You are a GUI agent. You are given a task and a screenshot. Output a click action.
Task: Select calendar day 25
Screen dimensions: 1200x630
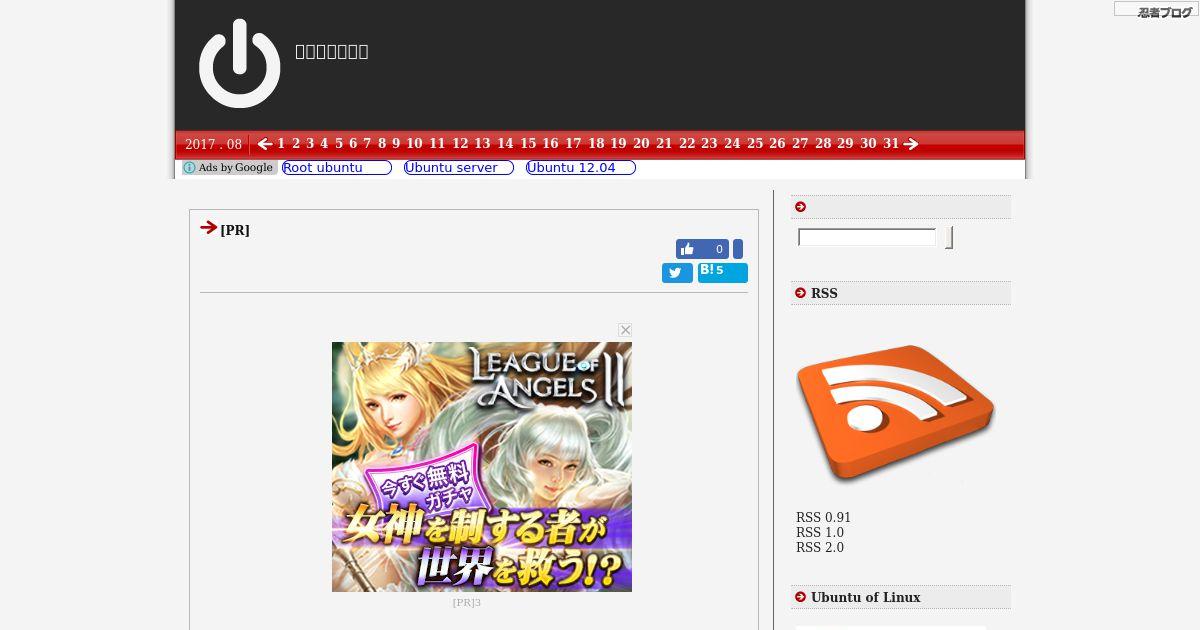[755, 144]
